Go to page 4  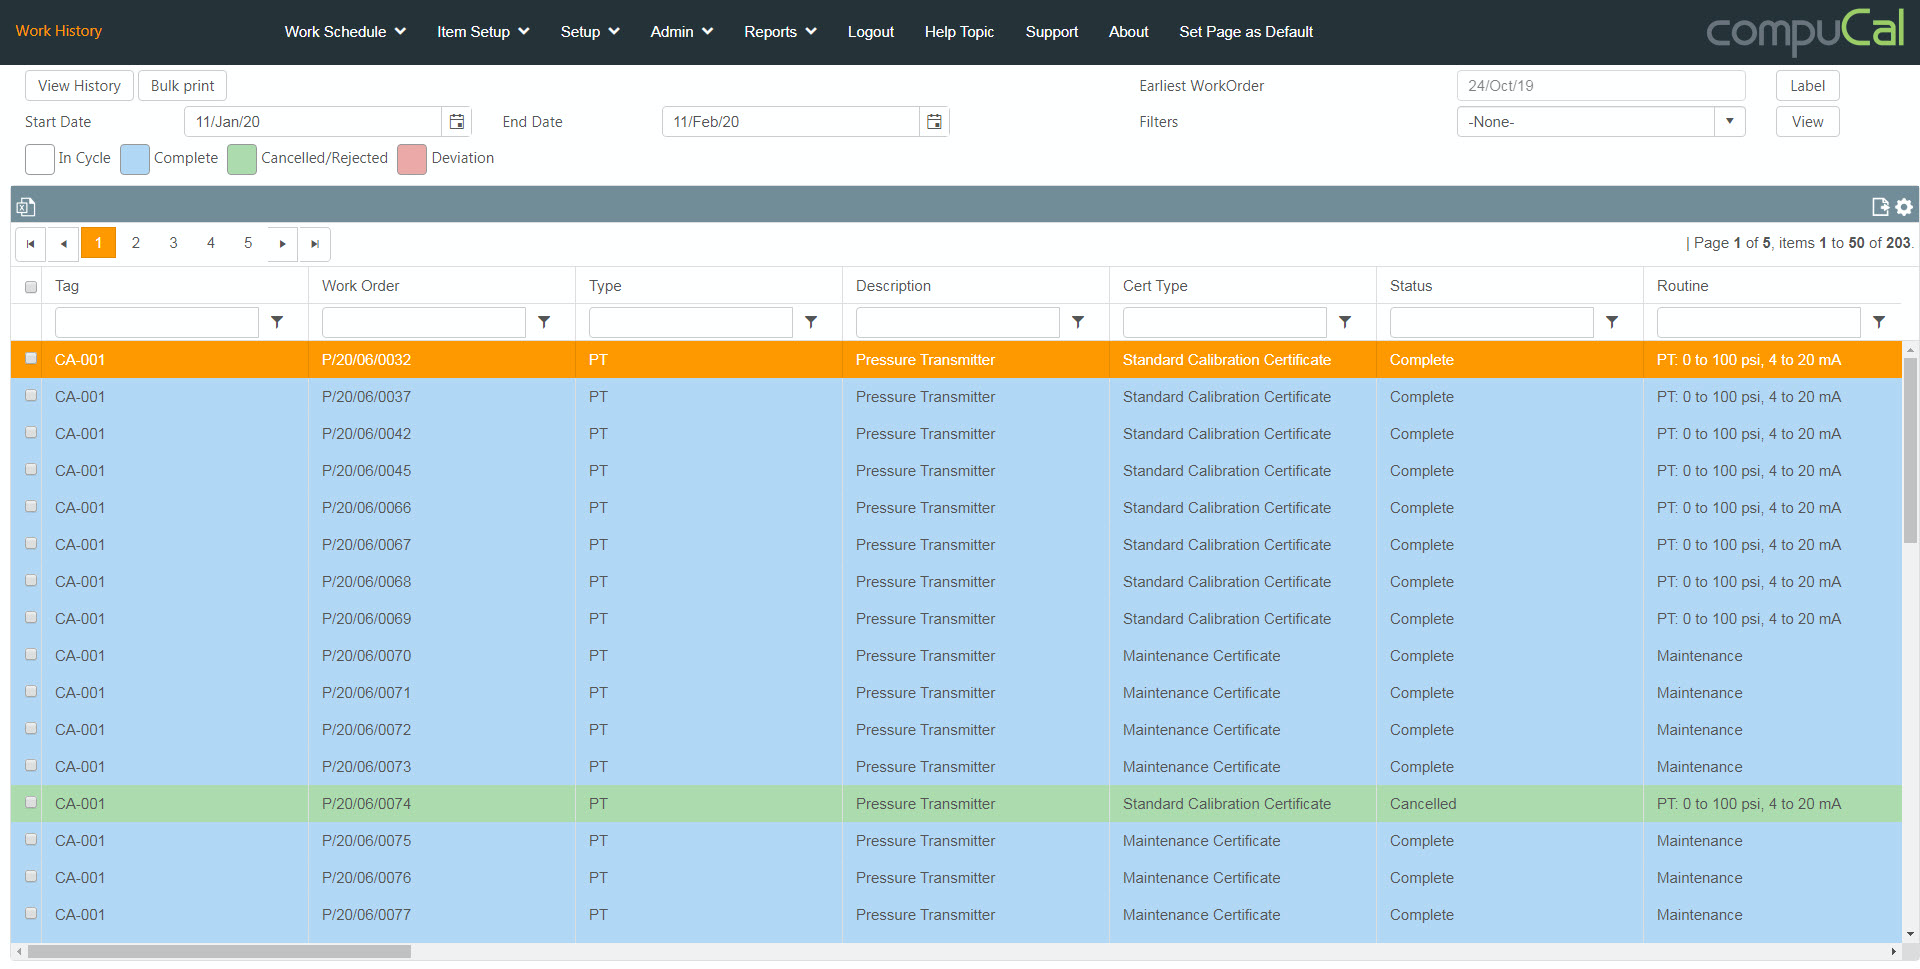pos(211,243)
